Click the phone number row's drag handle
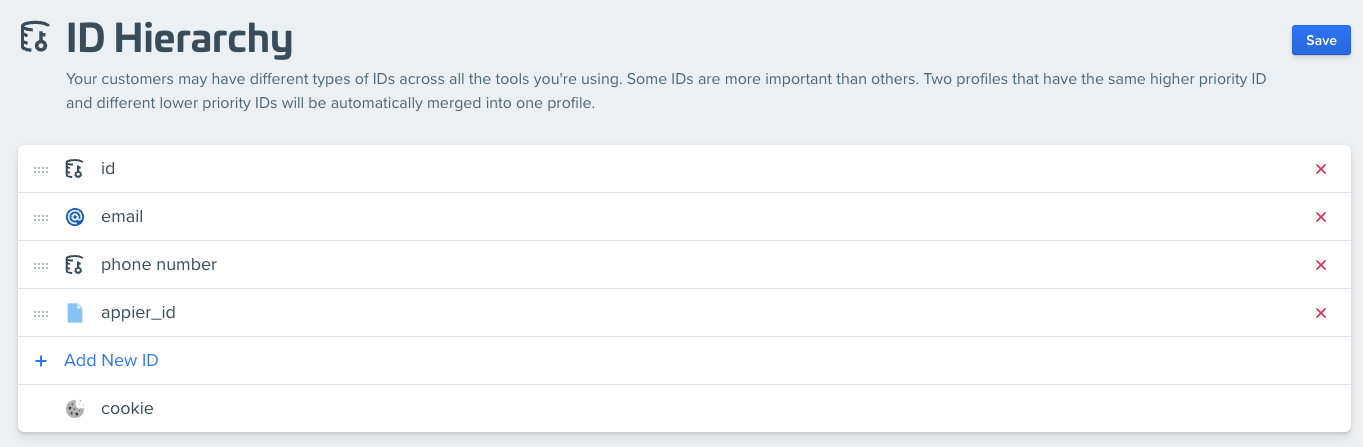The height and width of the screenshot is (447, 1363). point(41,266)
